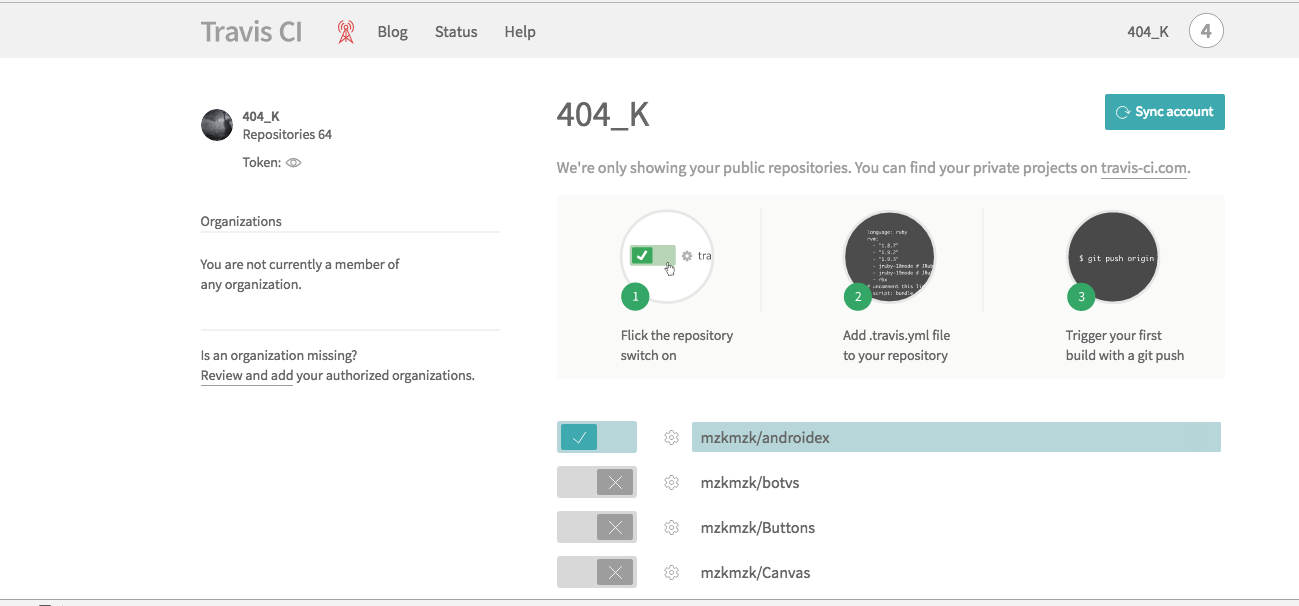Enable the mzkmzk/botvs repository switch
The image size is (1299, 606).
click(596, 483)
